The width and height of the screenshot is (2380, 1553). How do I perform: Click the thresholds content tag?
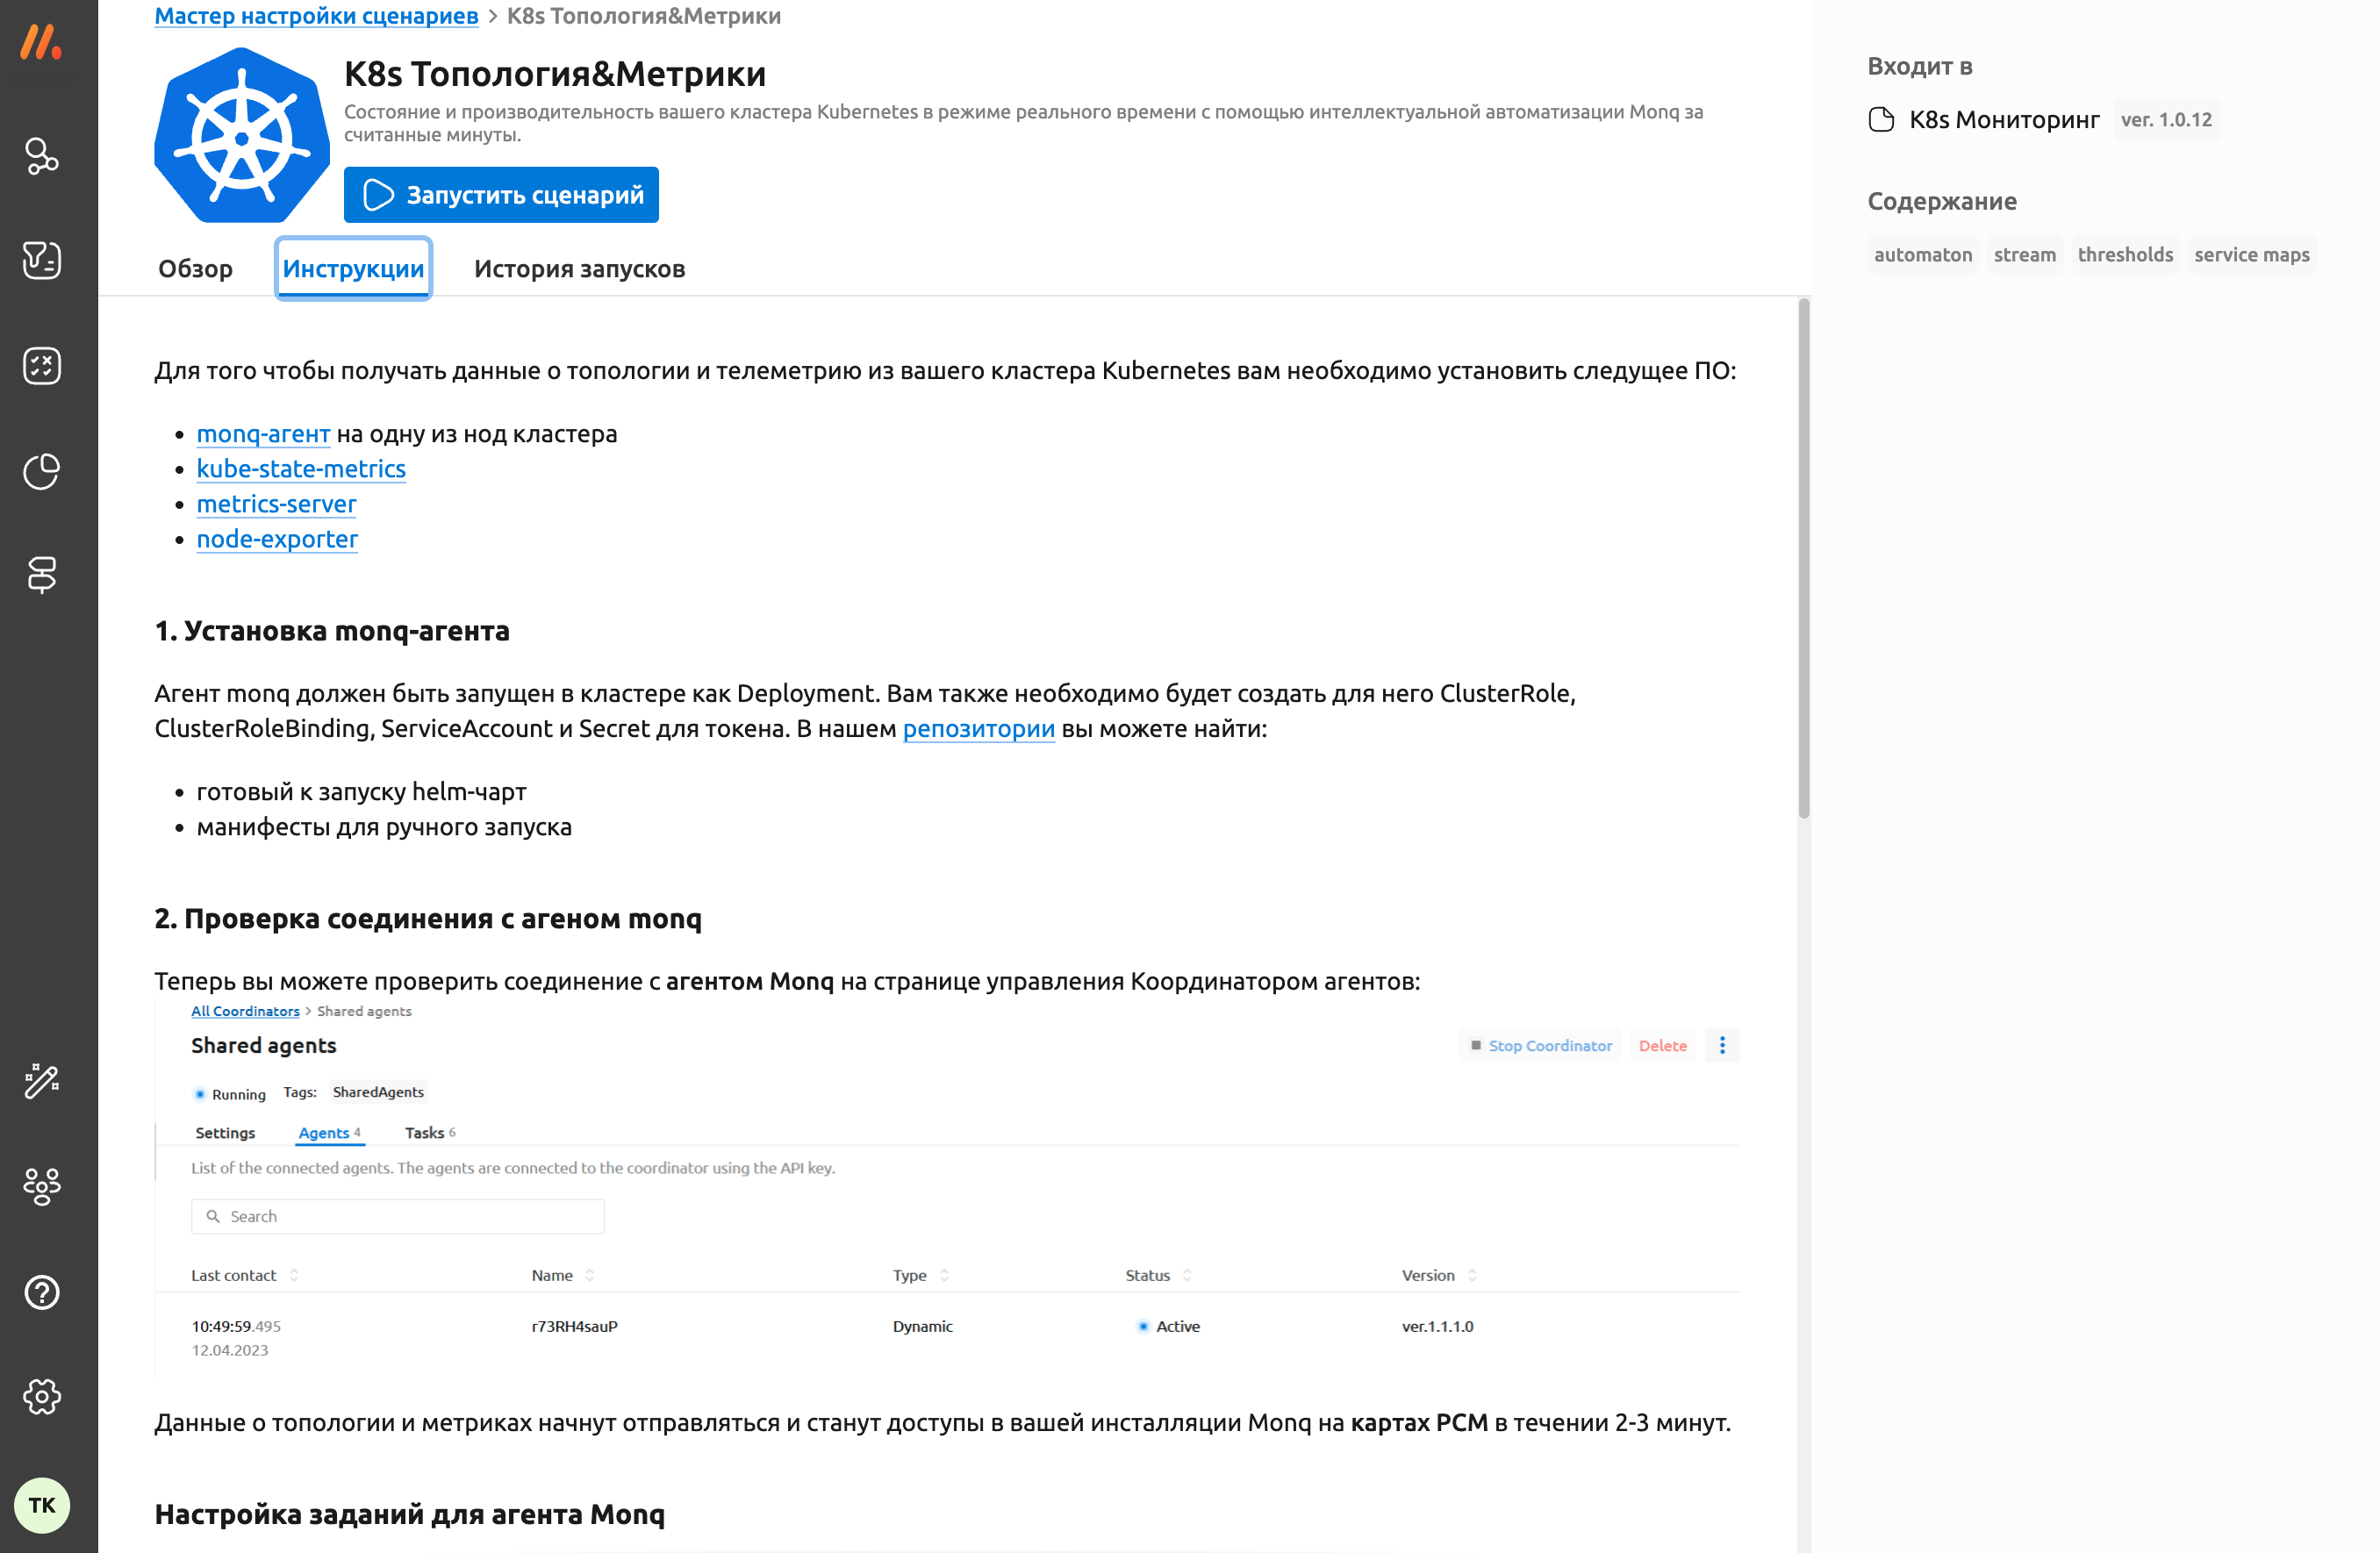[2124, 255]
